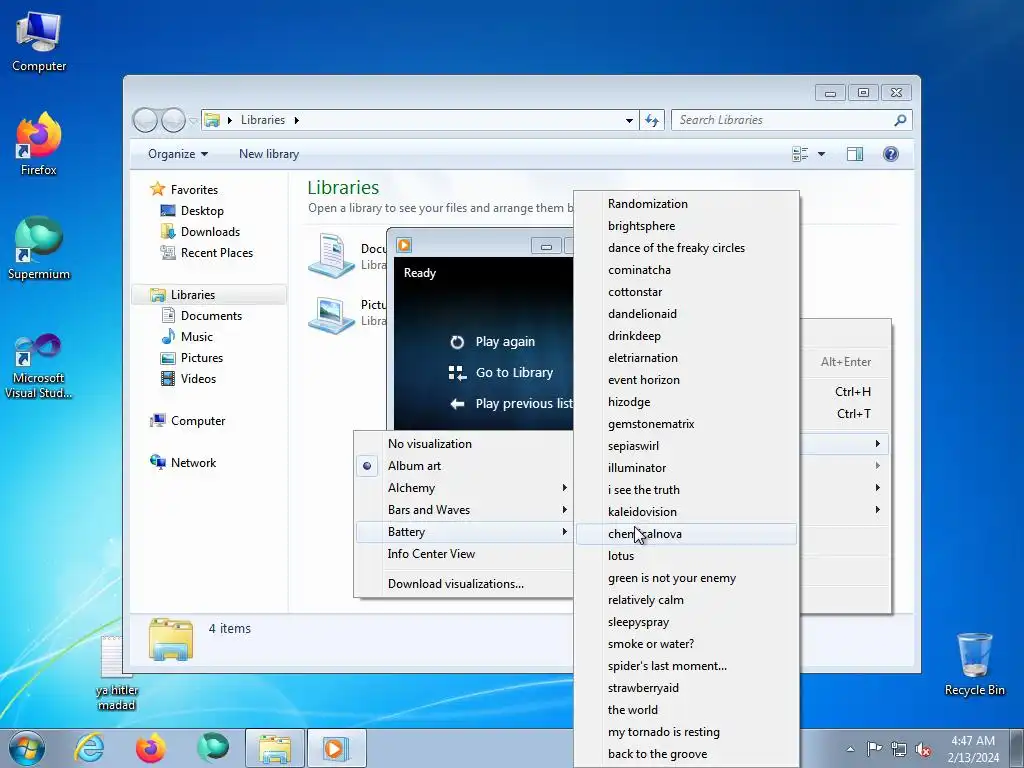Screen dimensions: 1024x768
Task: Pick the chemicalnova visualization
Action: point(686,534)
